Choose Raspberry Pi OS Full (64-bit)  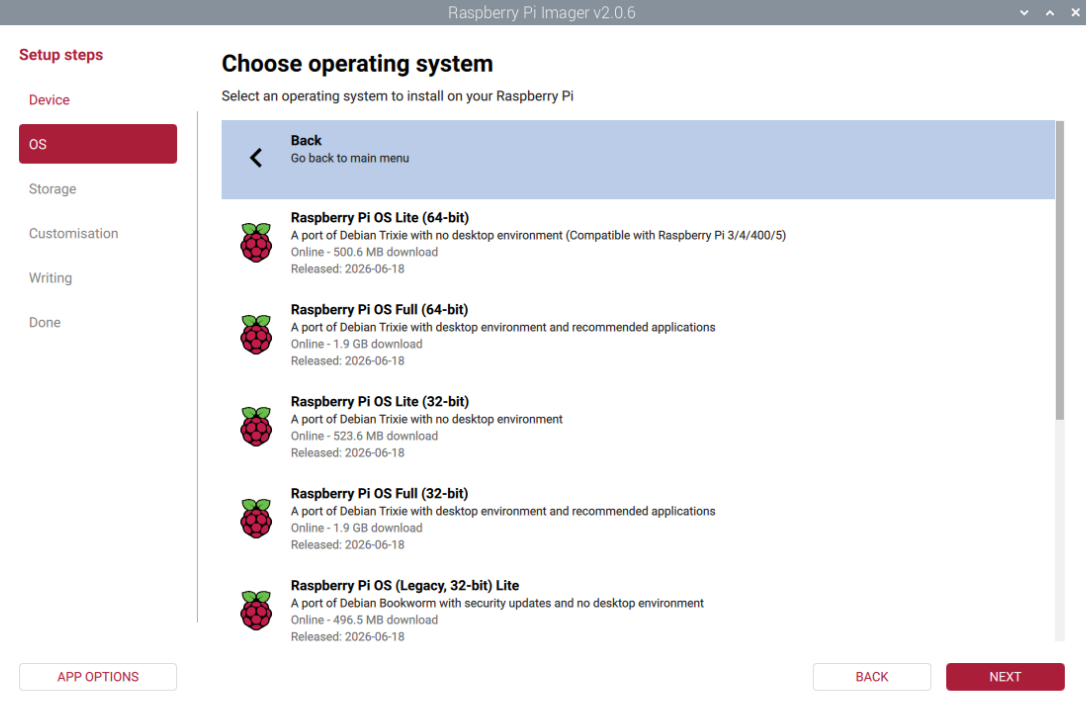(x=638, y=335)
